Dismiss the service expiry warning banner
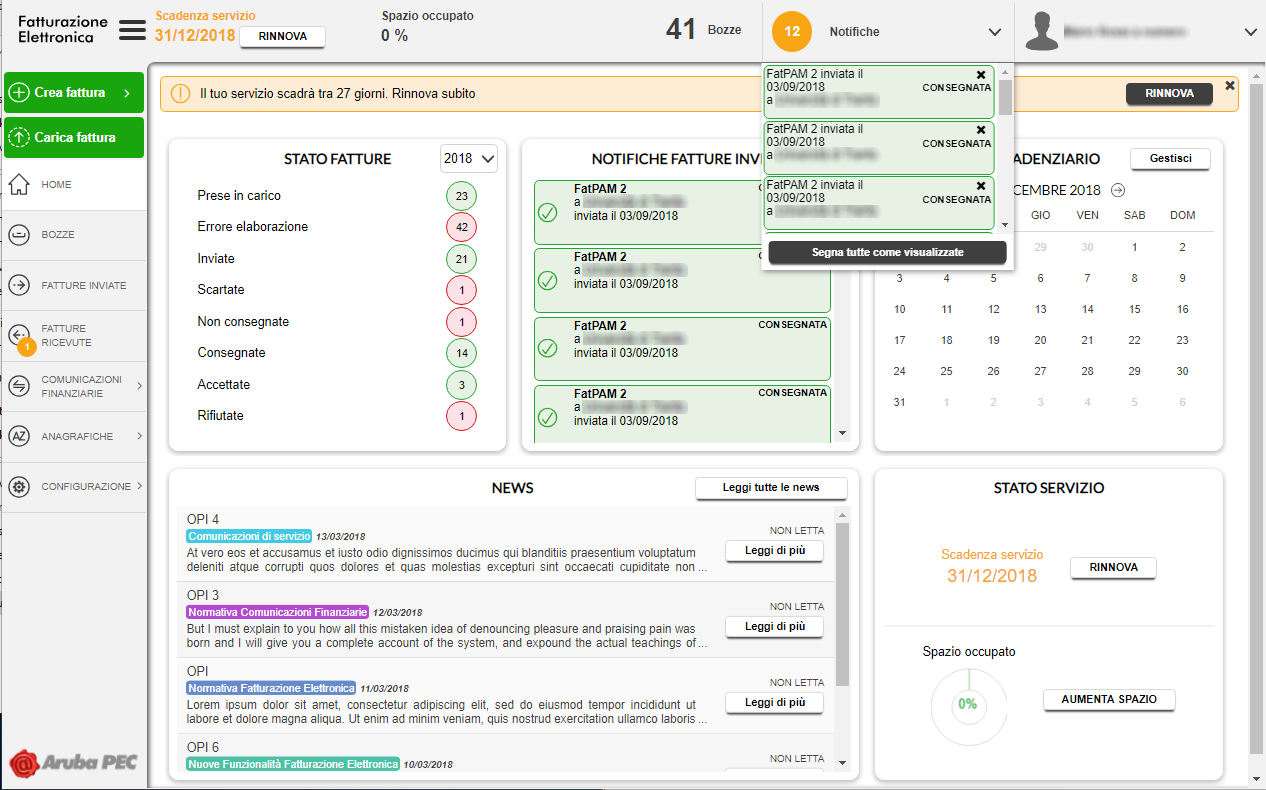 click(x=1229, y=86)
